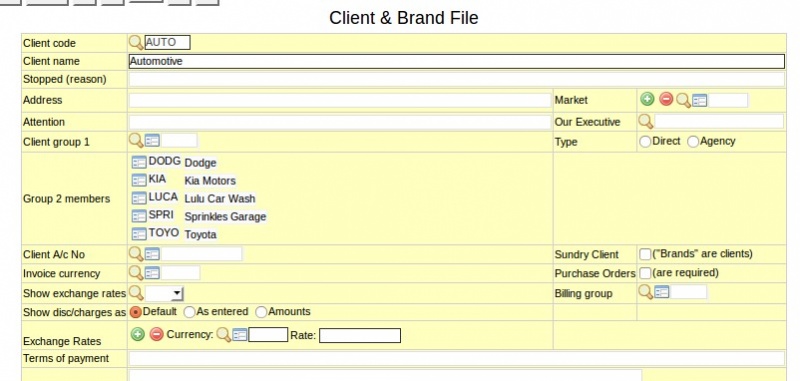Click the Client name text field
Image resolution: width=800 pixels, height=381 pixels.
[457, 61]
